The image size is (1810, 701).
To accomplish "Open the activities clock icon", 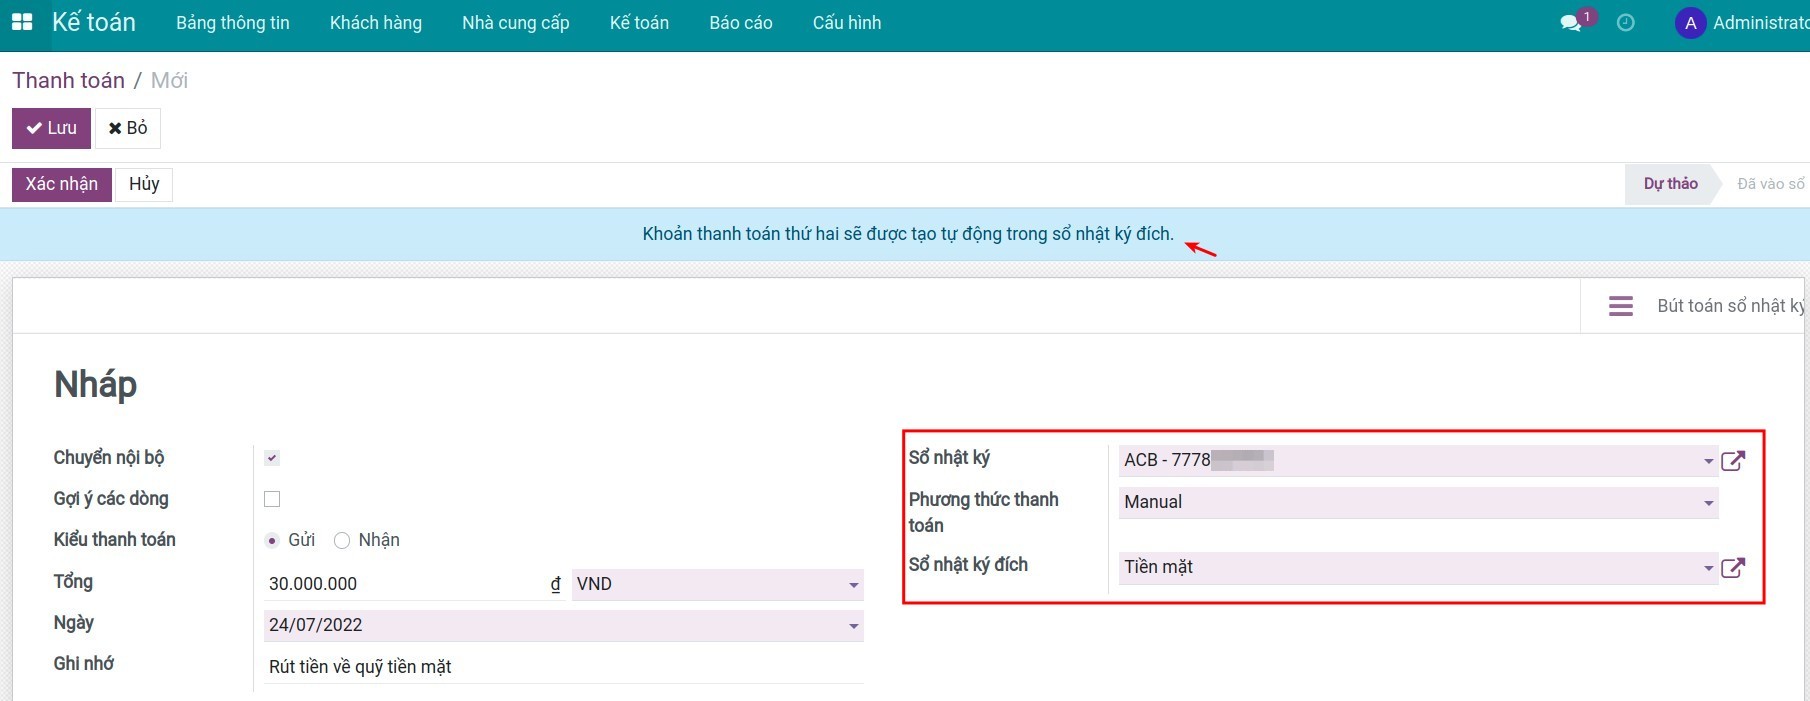I will (x=1626, y=23).
